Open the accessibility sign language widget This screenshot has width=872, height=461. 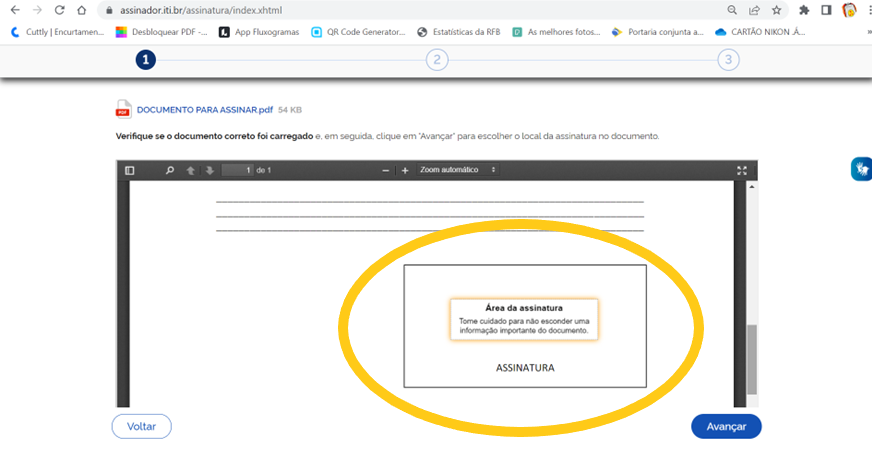pos(860,169)
